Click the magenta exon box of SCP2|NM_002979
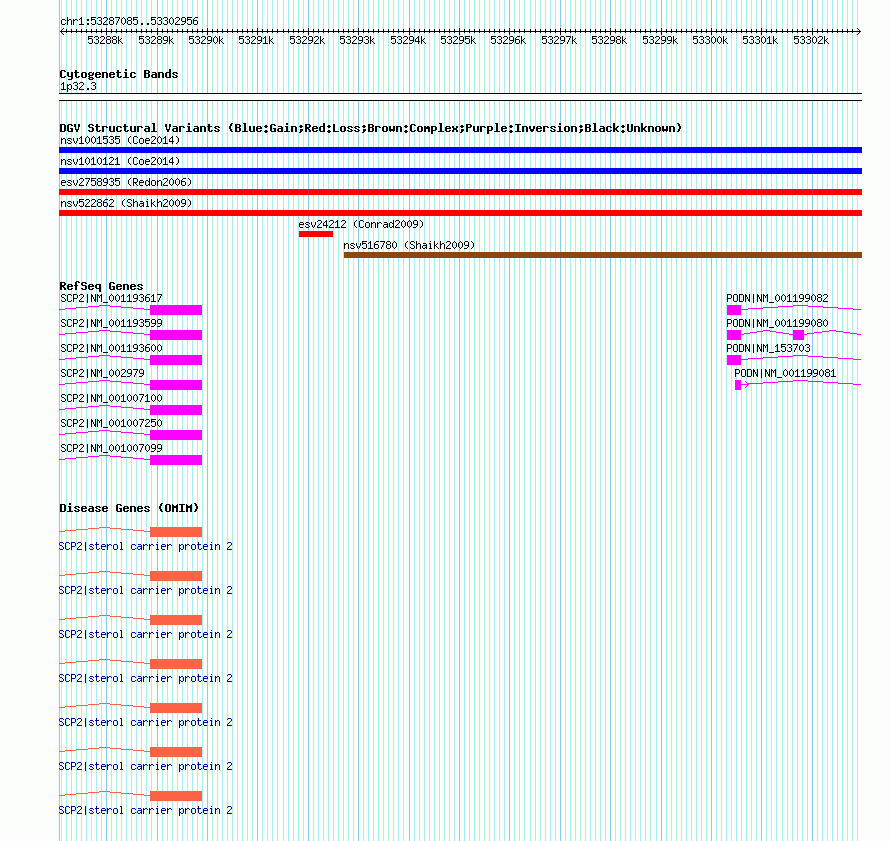This screenshot has height=841, width=890. click(176, 385)
